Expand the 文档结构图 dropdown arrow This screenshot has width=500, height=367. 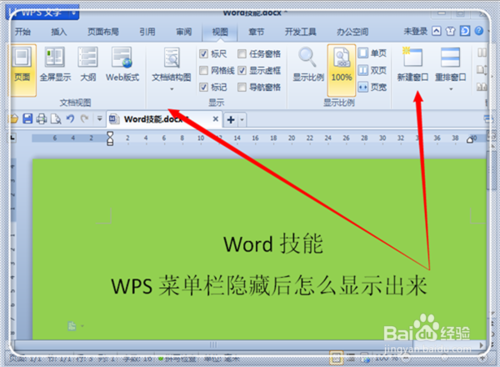(x=172, y=89)
